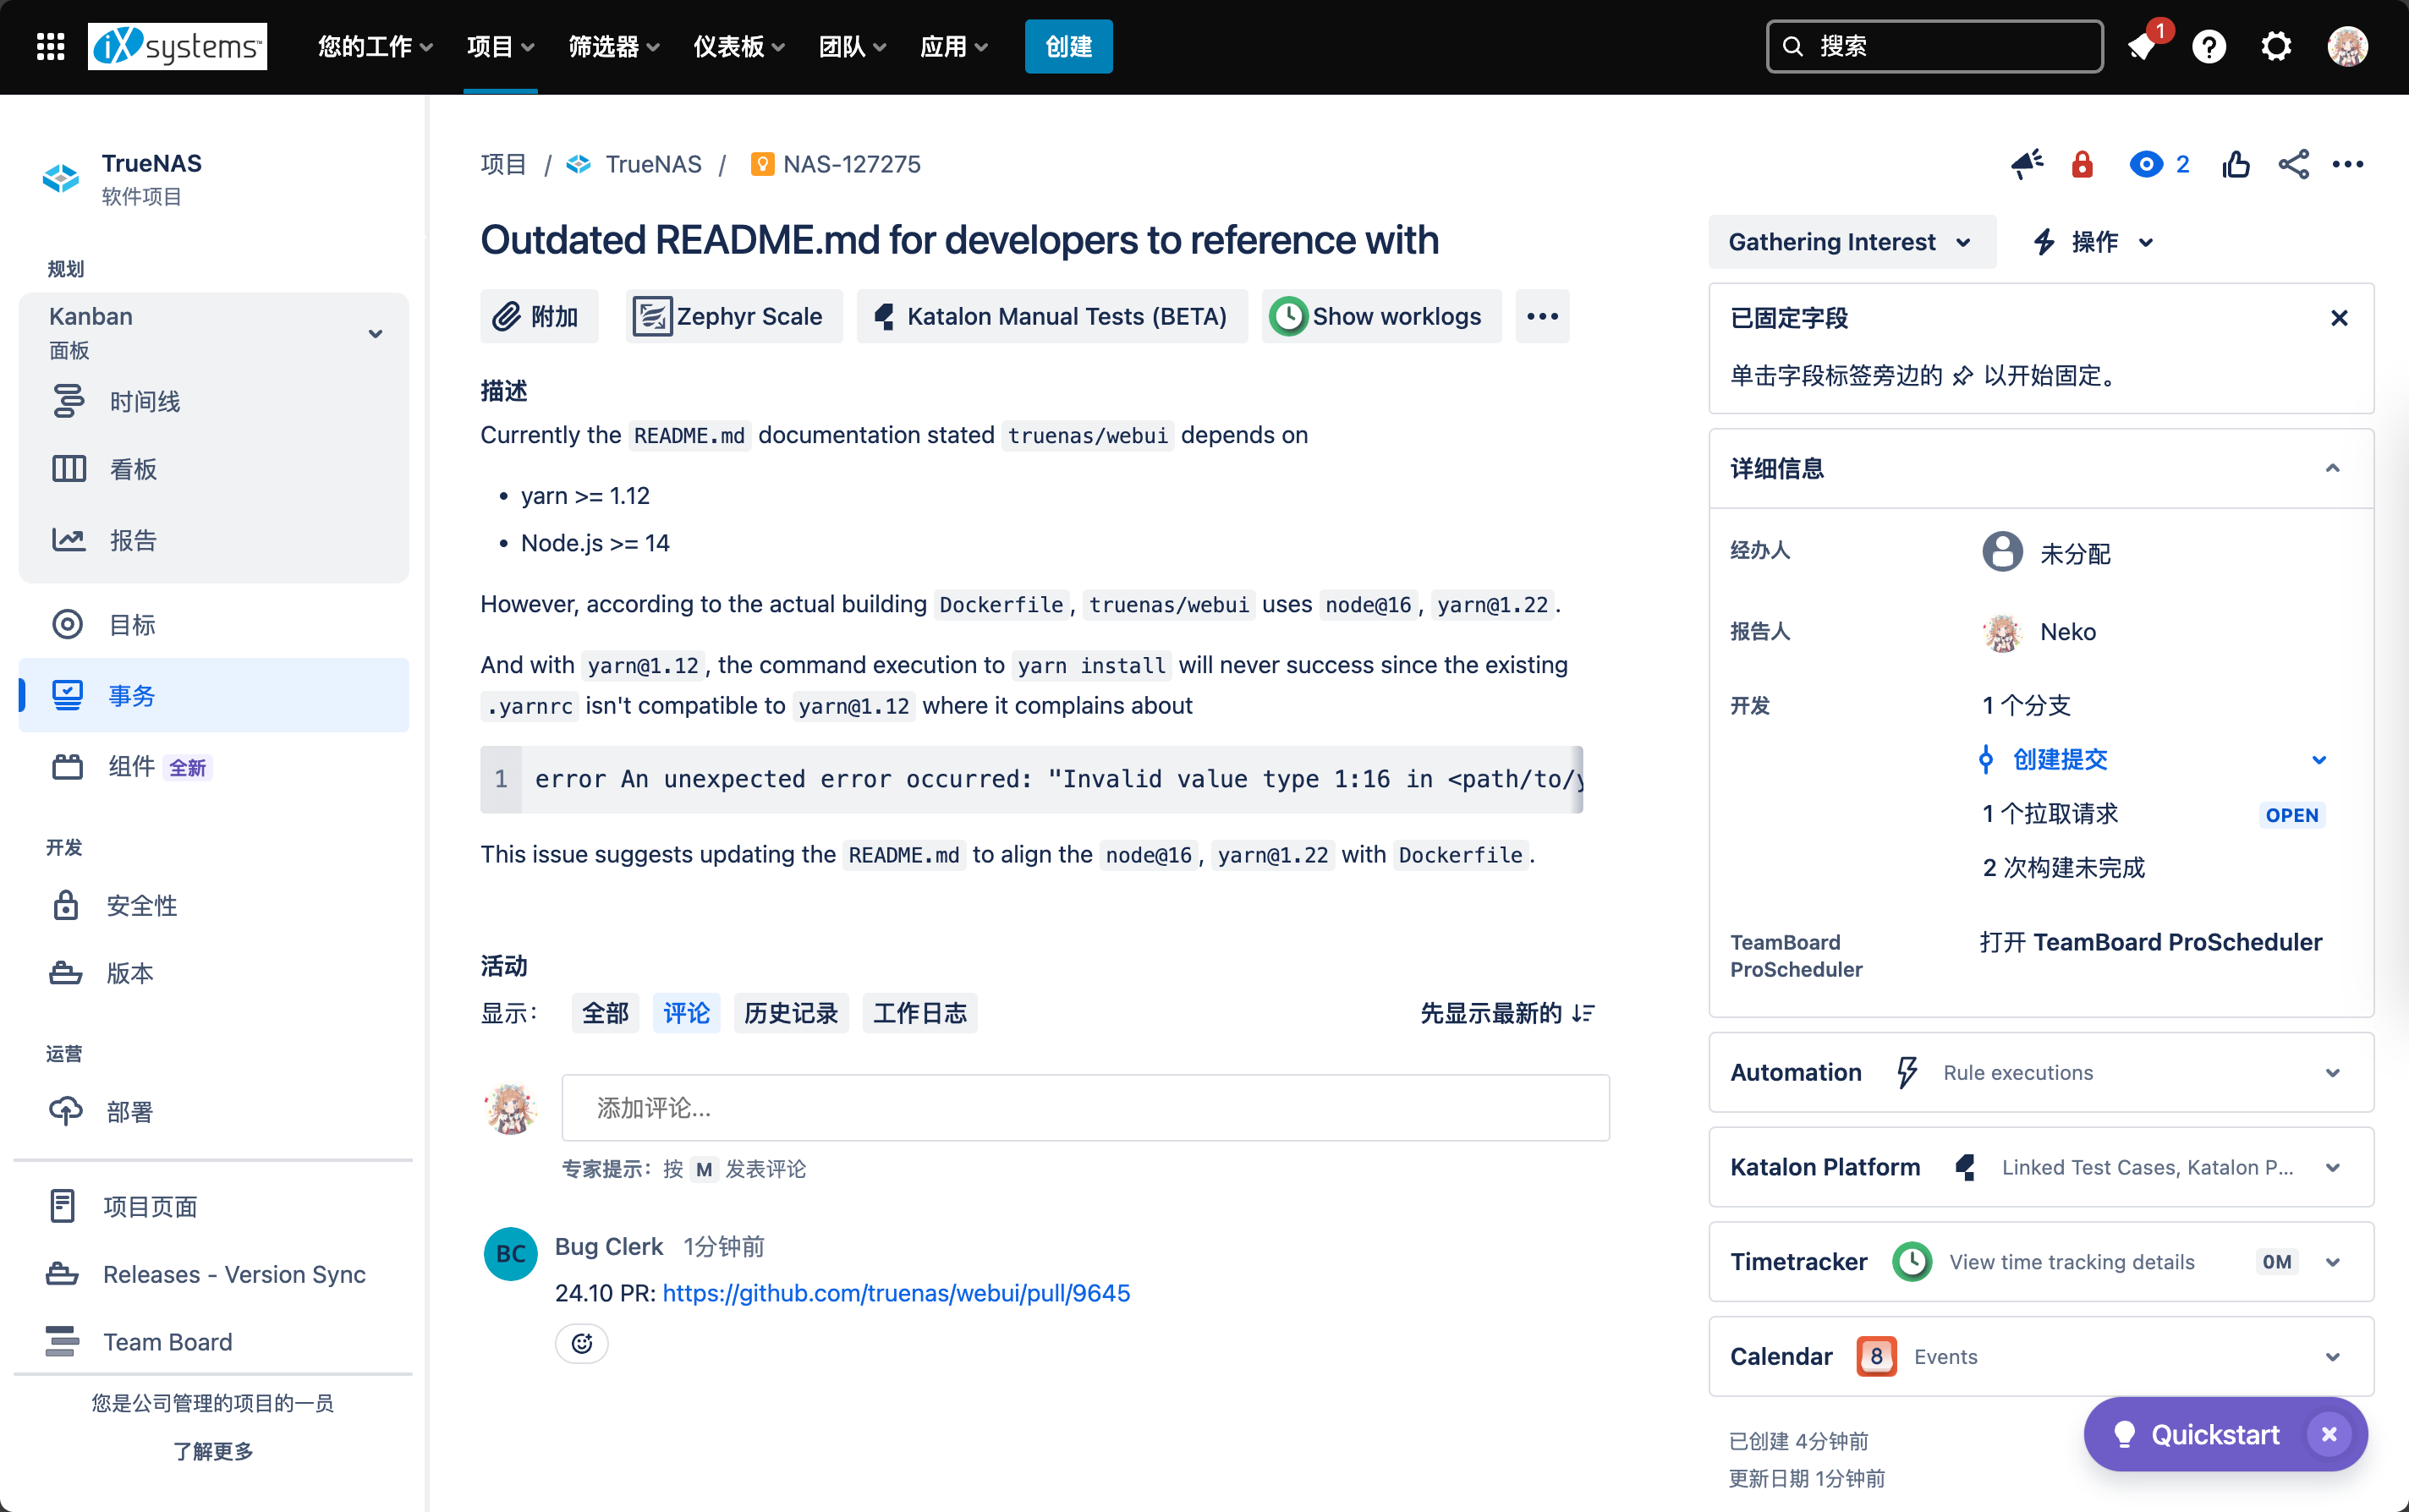Add emoji reaction to Bug Clerk comment
Screen dimensions: 2409x1512
pos(581,1343)
